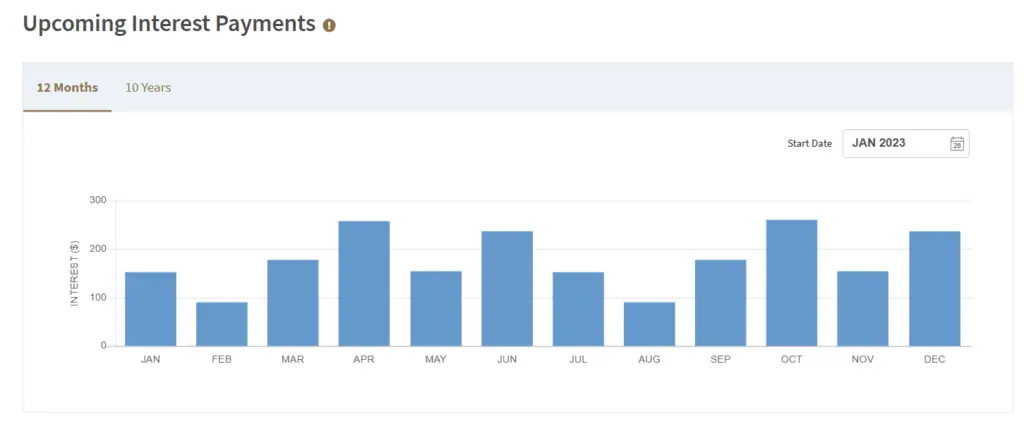This screenshot has width=1024, height=436.
Task: Select the AUG interest bar
Action: 650,324
